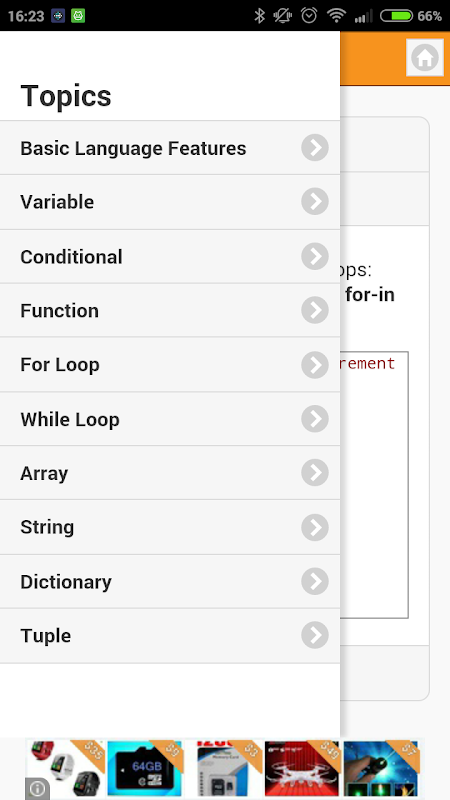The height and width of the screenshot is (800, 450).
Task: Open the Dictionary topic
Action: point(170,582)
